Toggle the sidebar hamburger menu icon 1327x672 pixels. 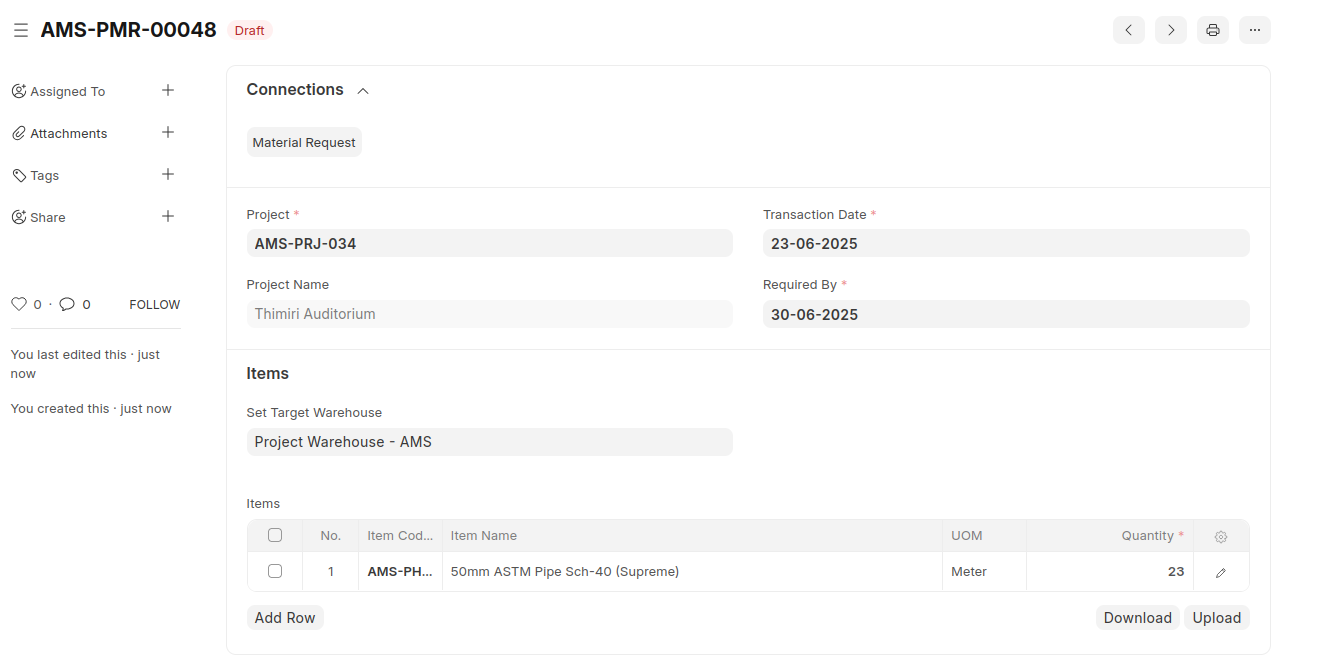[21, 31]
